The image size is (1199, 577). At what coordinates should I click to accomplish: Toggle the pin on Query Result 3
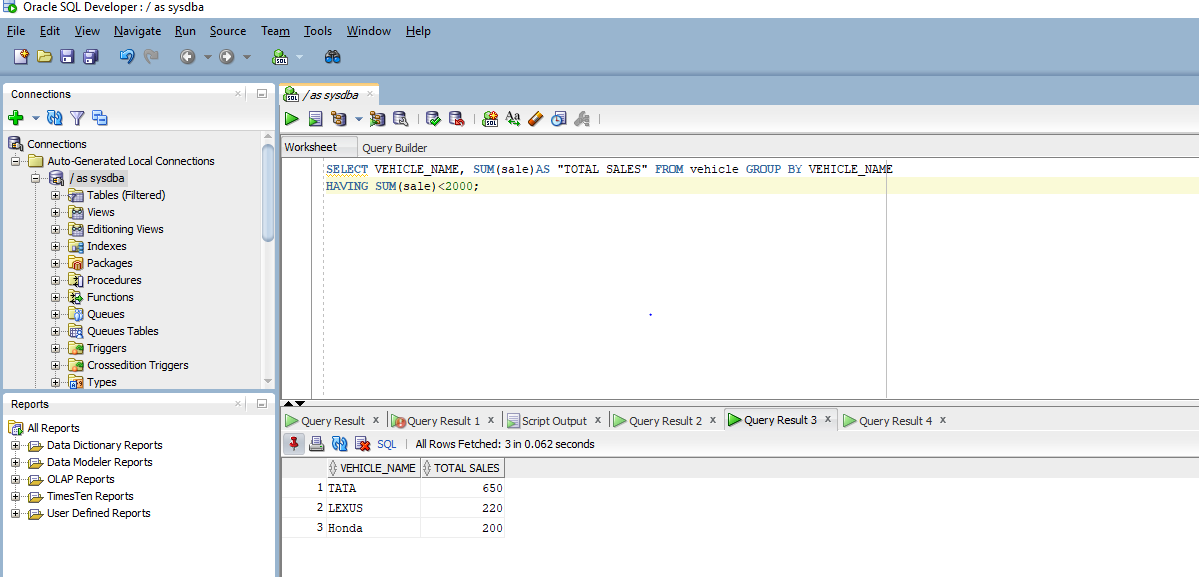coord(294,444)
